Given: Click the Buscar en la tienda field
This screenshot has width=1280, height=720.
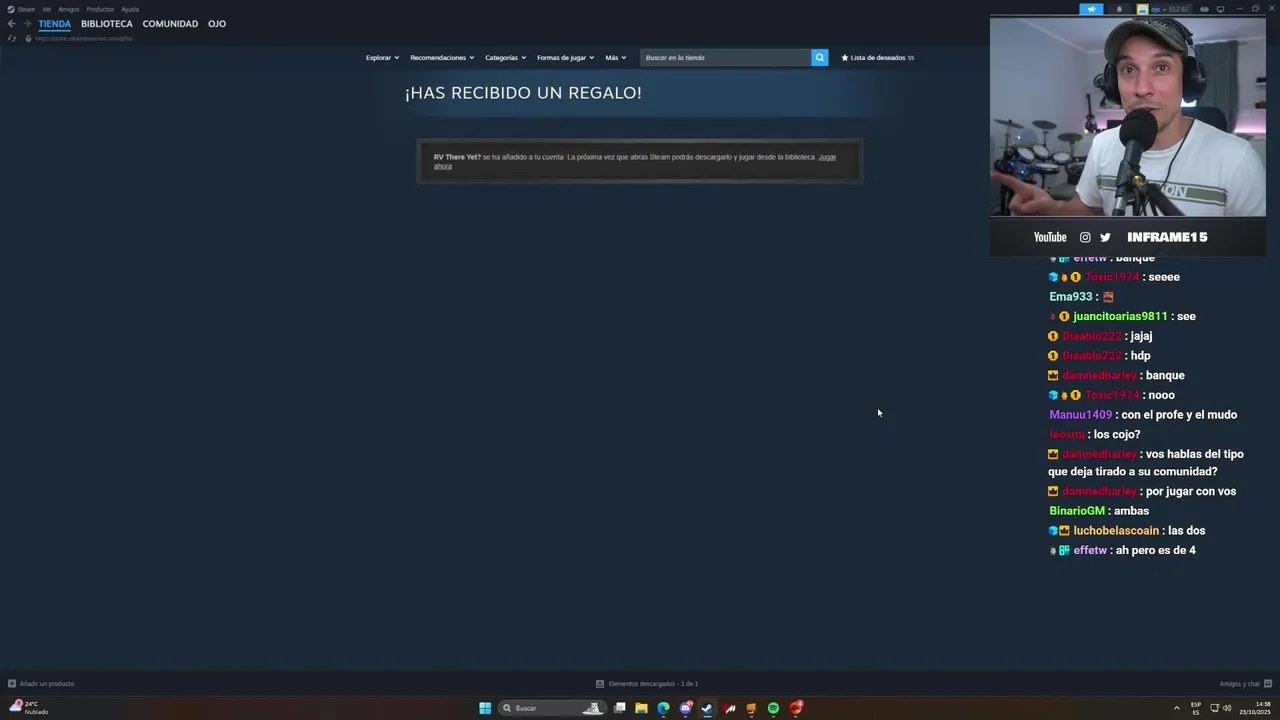Looking at the screenshot, I should pos(726,58).
